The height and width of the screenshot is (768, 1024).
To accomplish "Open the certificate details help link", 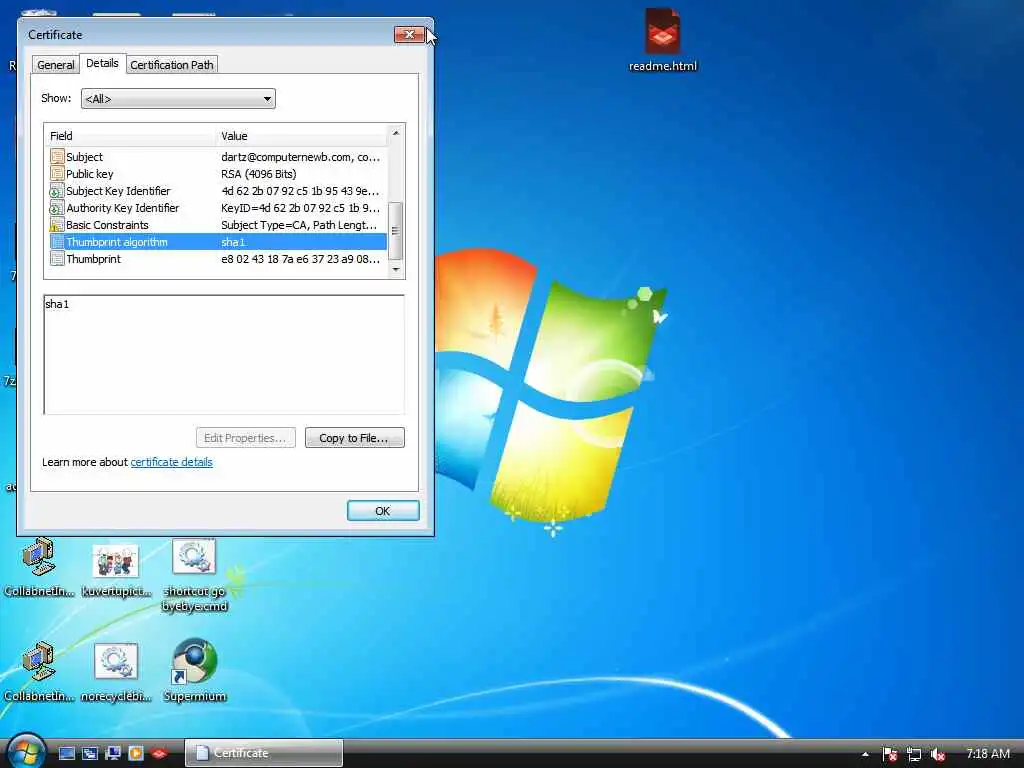I will 172,462.
